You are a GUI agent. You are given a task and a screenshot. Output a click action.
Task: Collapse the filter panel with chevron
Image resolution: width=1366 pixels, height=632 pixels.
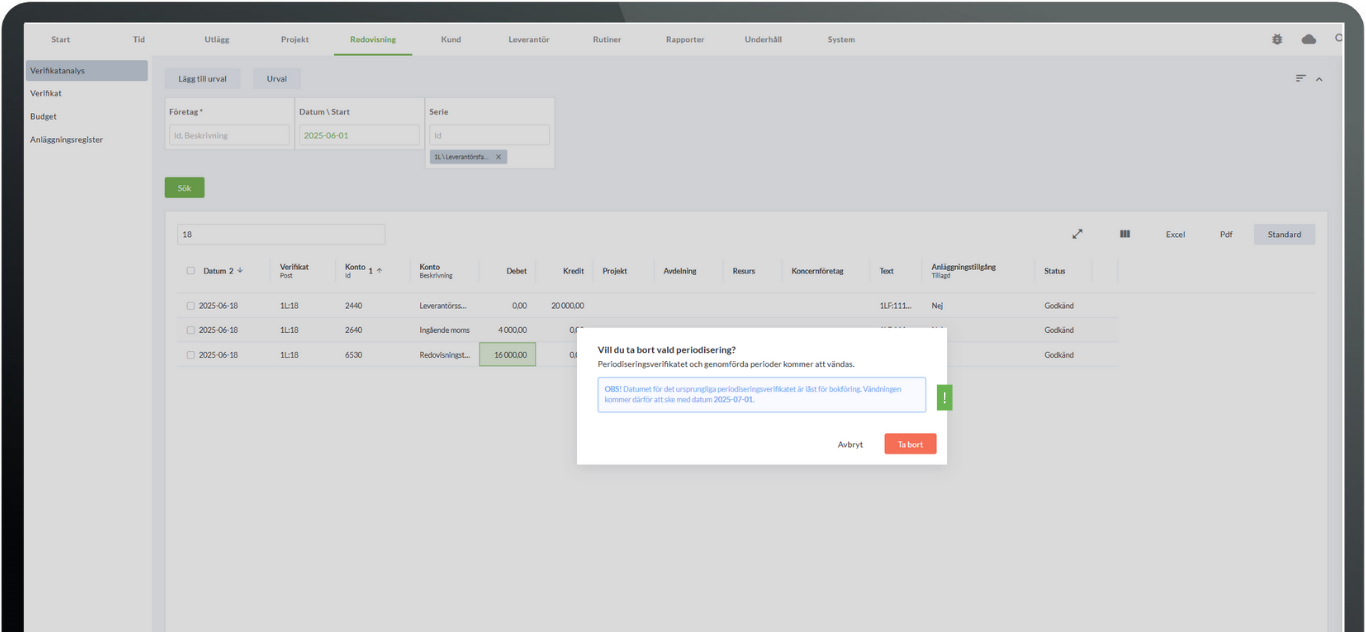pyautogui.click(x=1319, y=79)
